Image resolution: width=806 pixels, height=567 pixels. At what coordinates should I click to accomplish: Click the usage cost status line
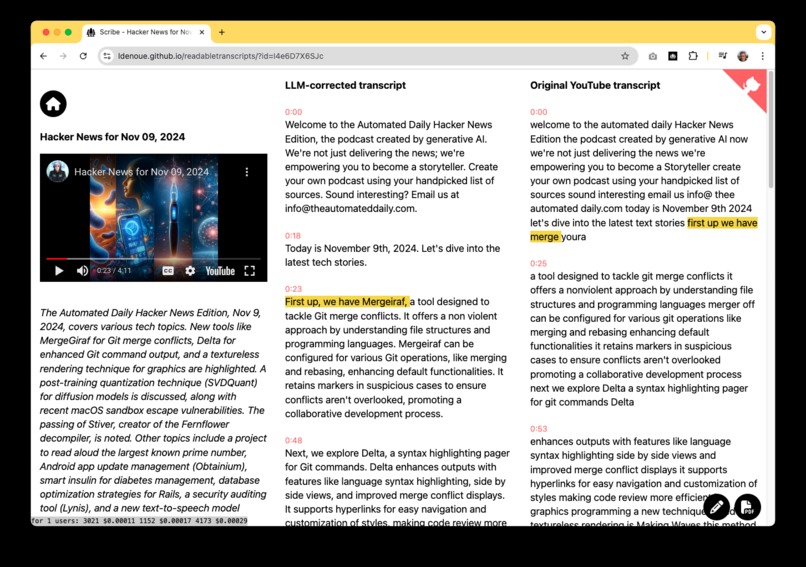139,521
